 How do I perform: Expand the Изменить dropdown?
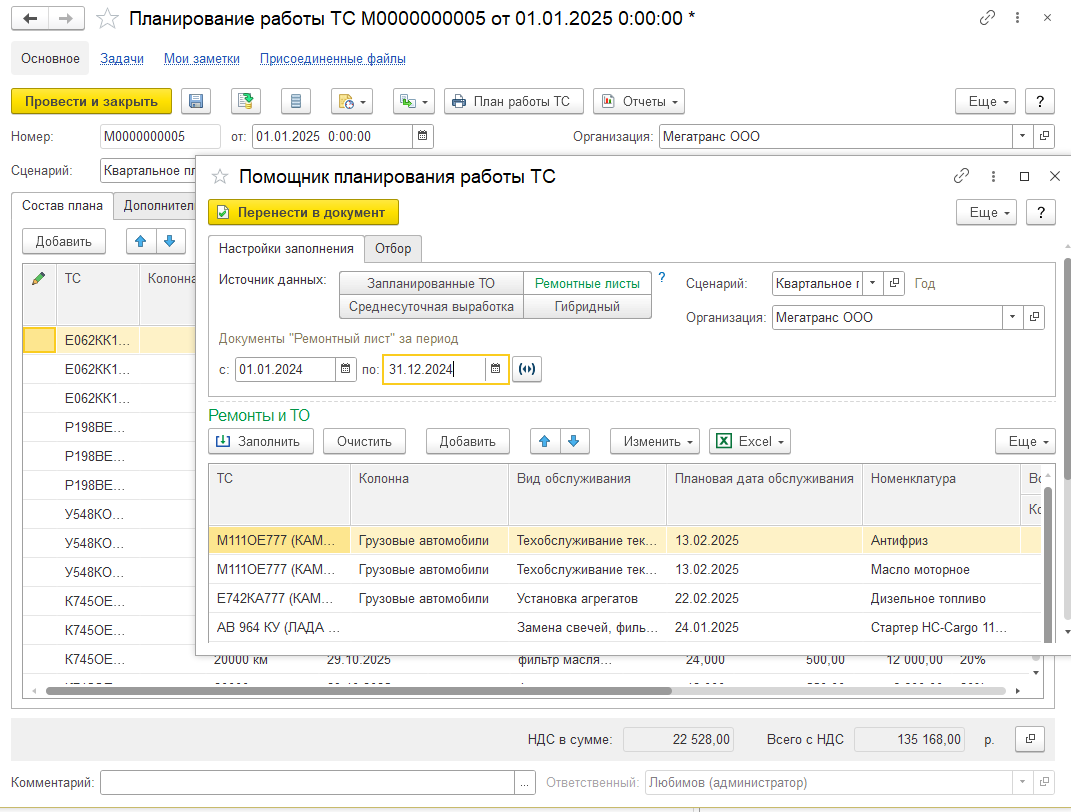click(x=659, y=441)
